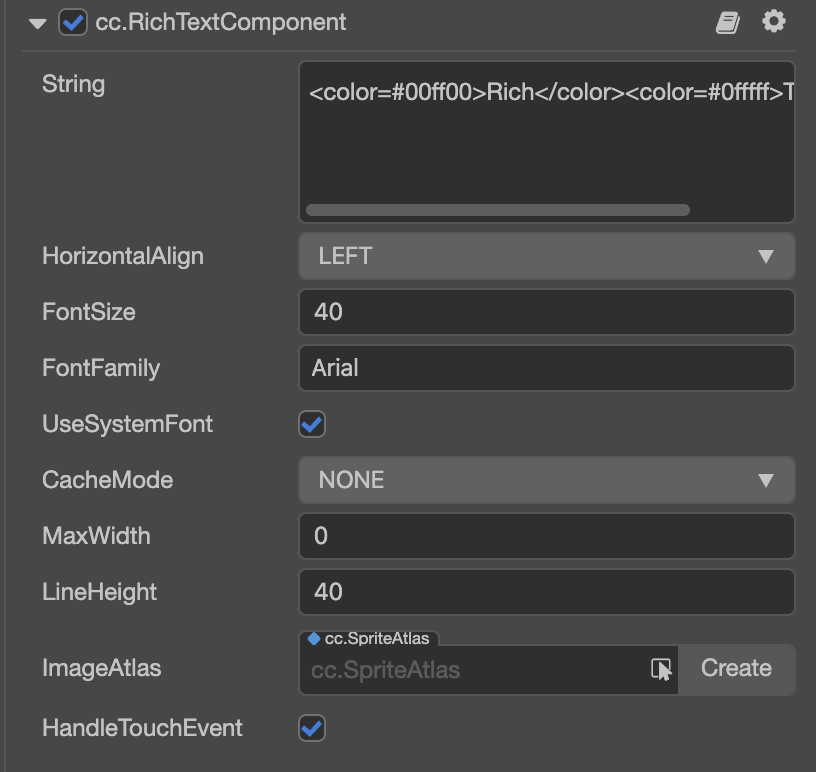The image size is (816, 772).
Task: Click the String rich text area
Action: point(546,140)
